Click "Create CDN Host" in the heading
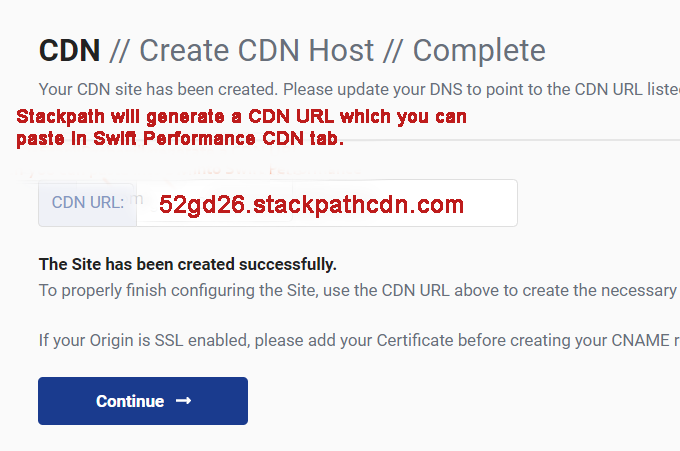The width and height of the screenshot is (680, 451). [256, 51]
